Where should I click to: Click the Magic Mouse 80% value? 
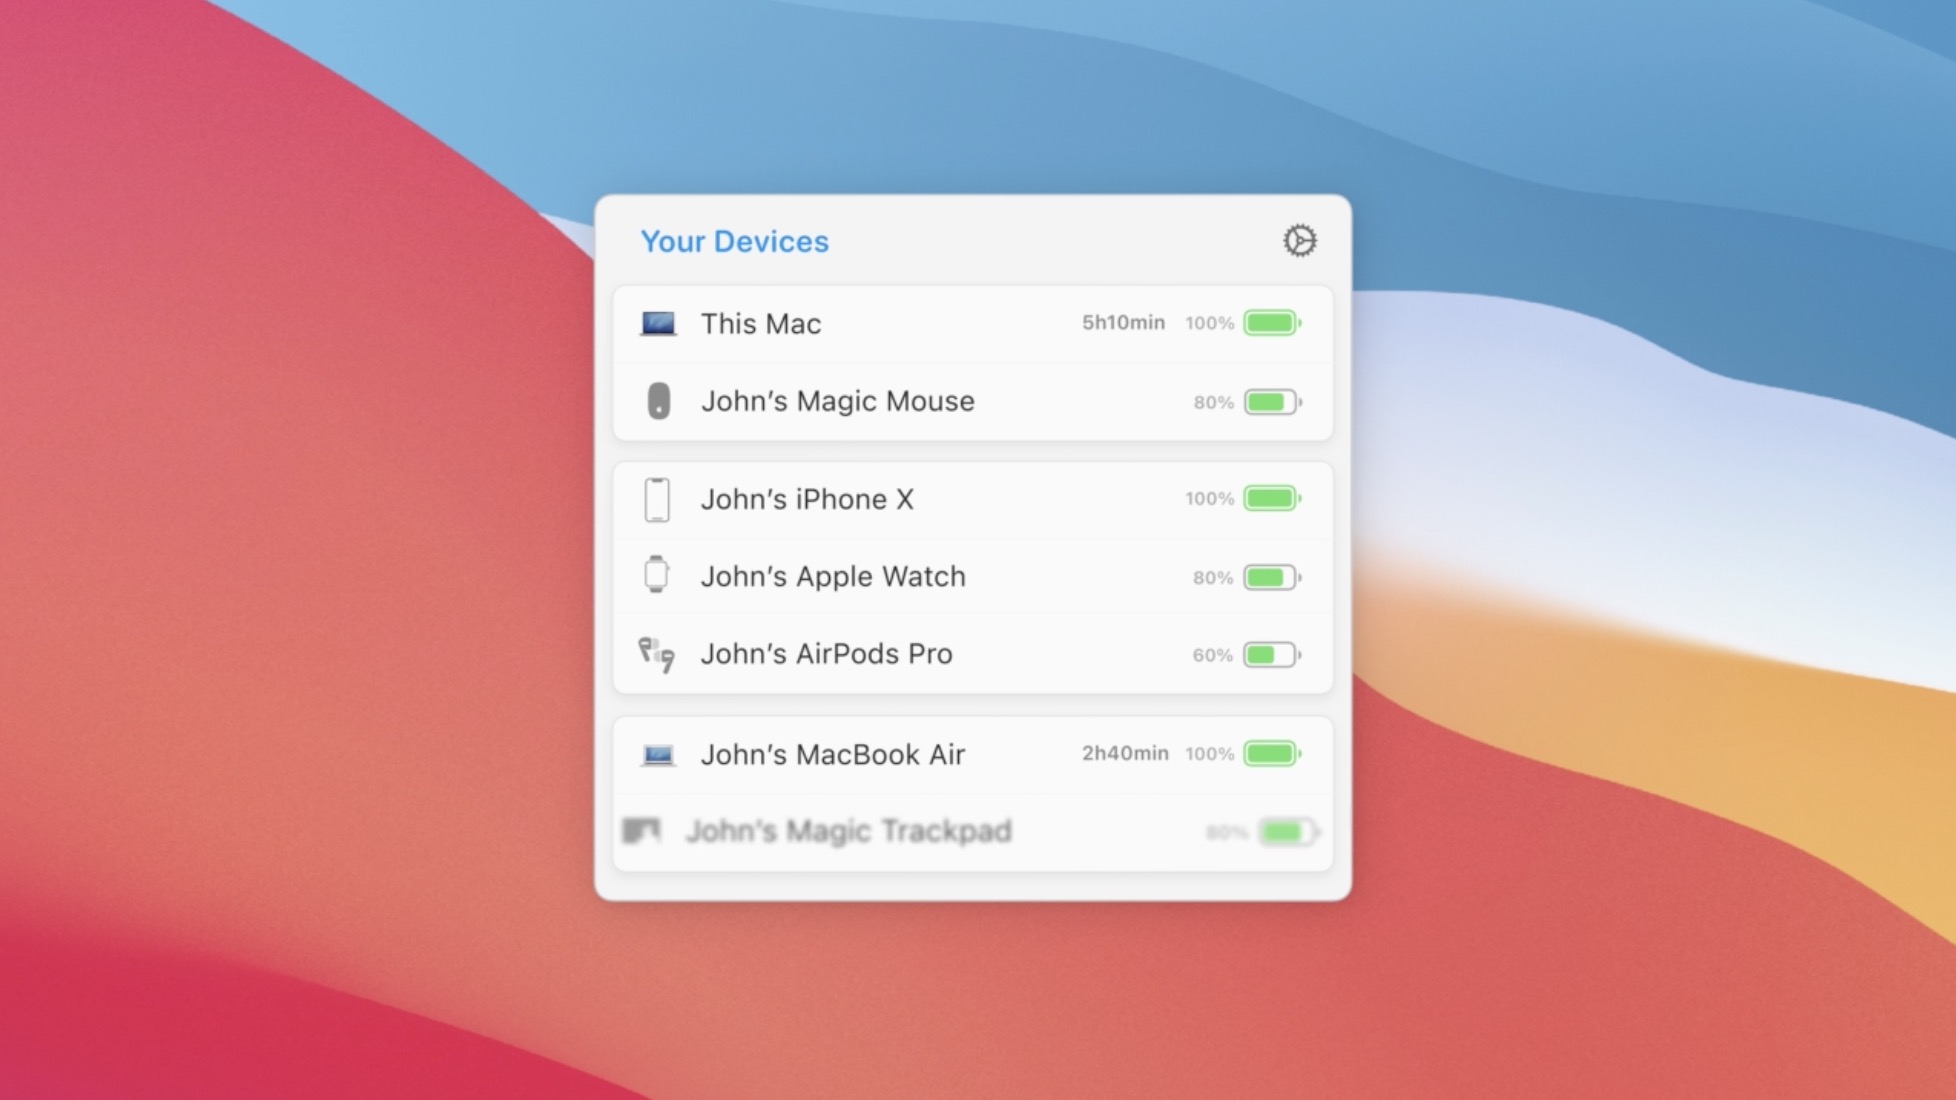[1214, 402]
